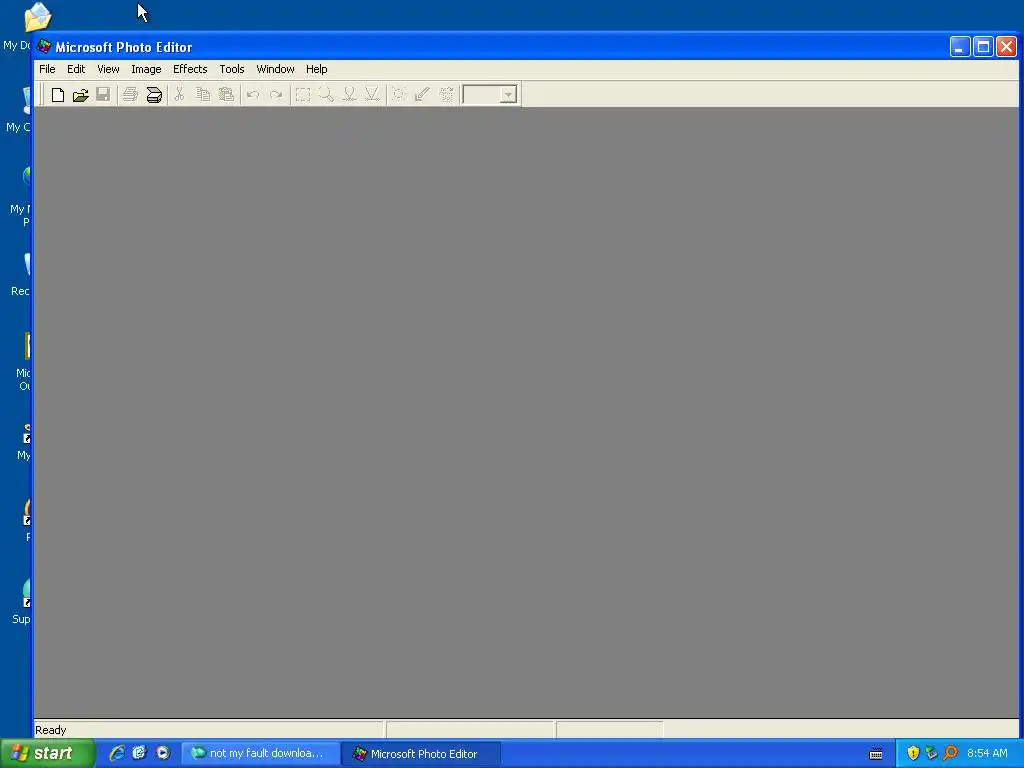Click the Image Balance sun icon
The height and width of the screenshot is (768, 1024).
(399, 95)
